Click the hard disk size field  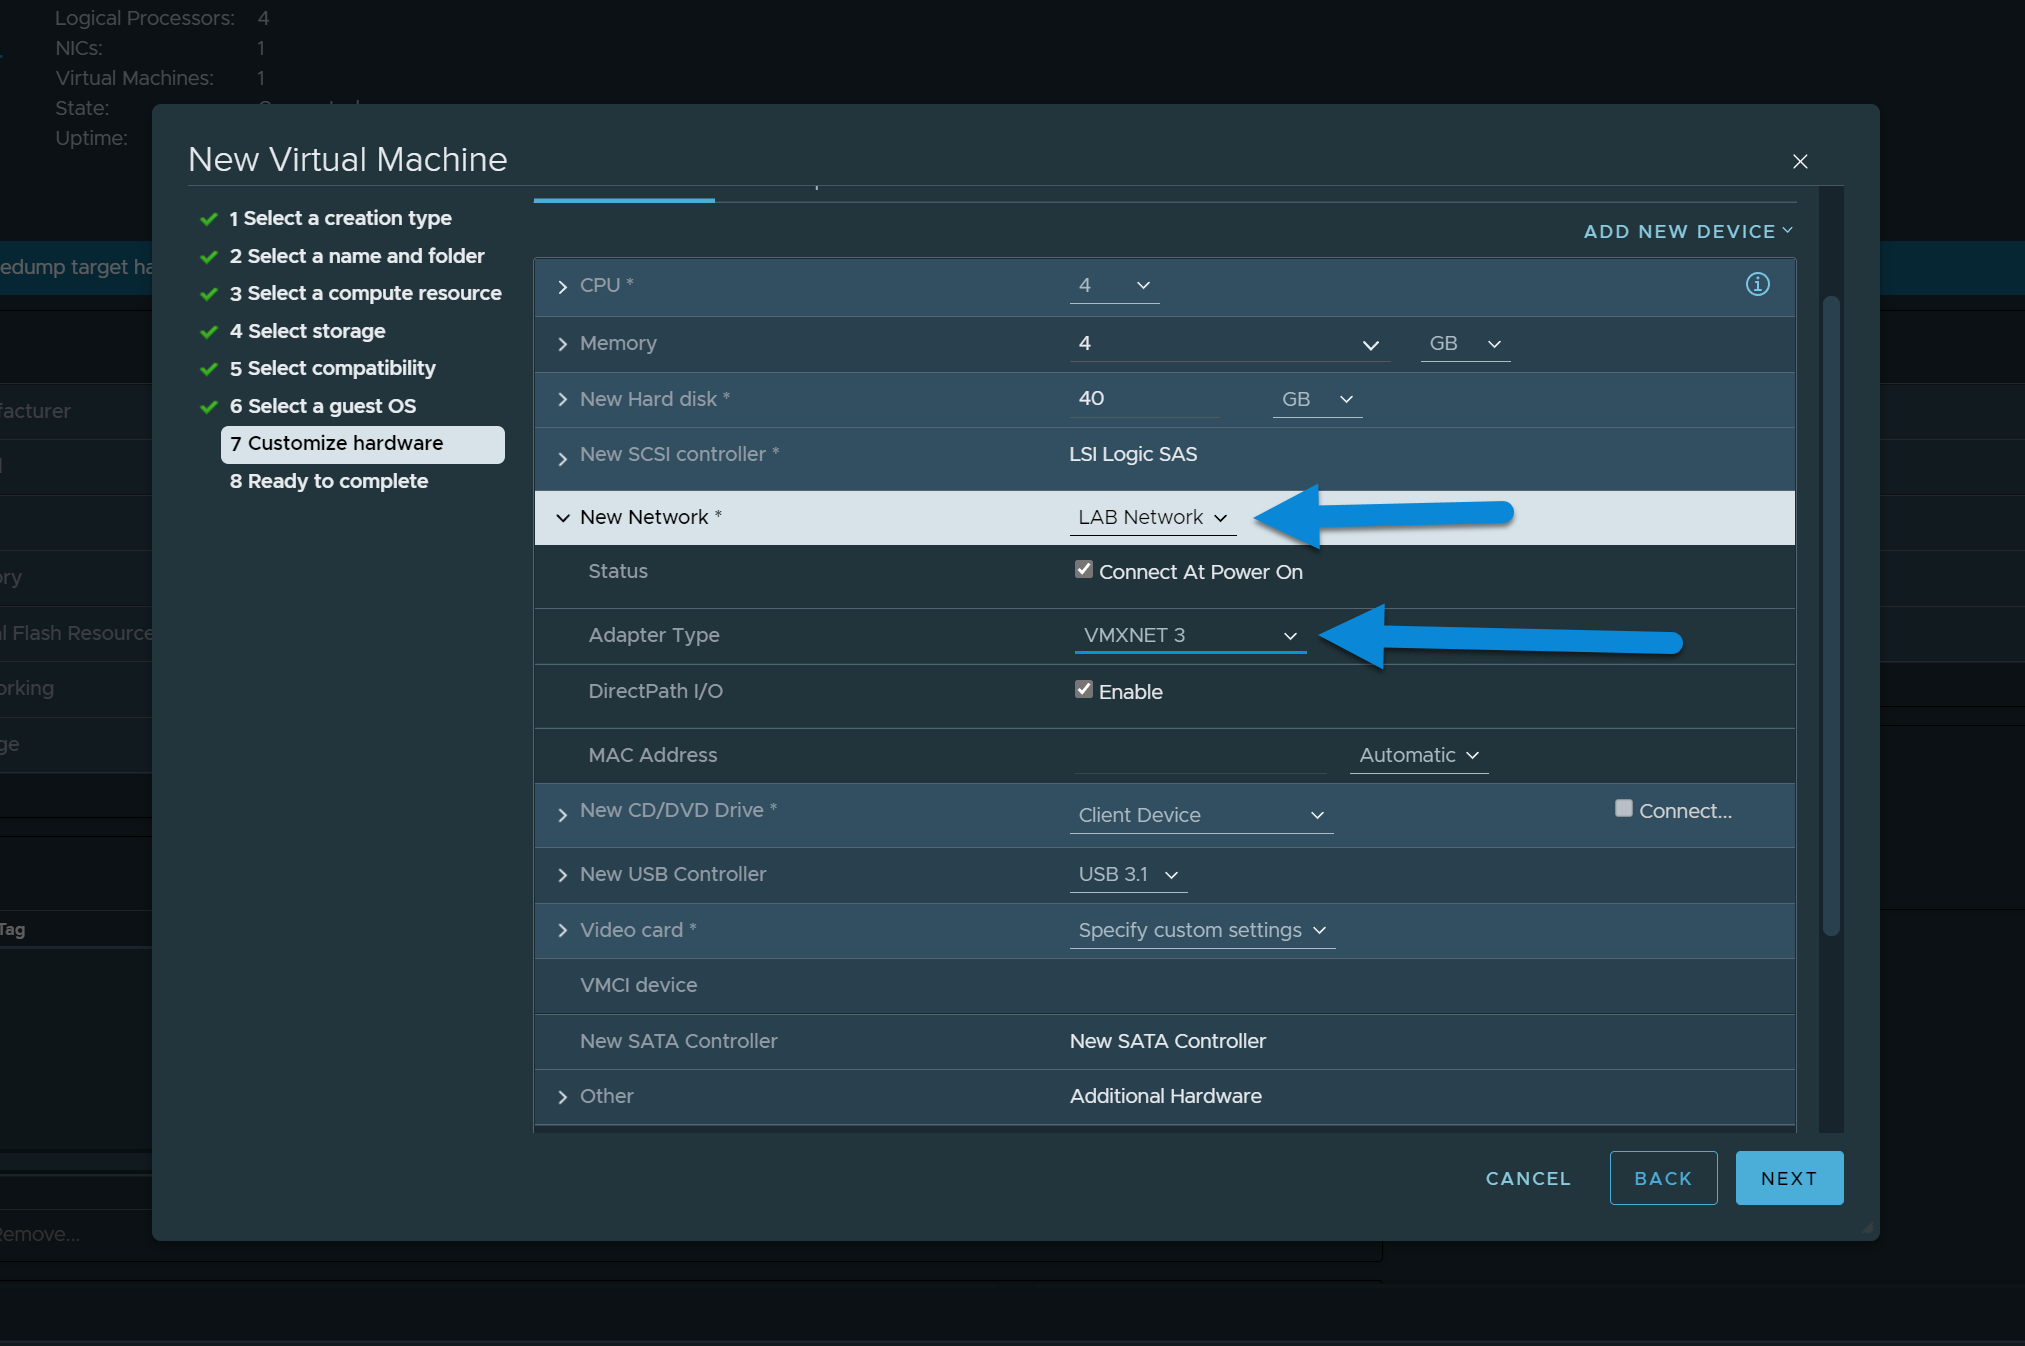tap(1145, 399)
